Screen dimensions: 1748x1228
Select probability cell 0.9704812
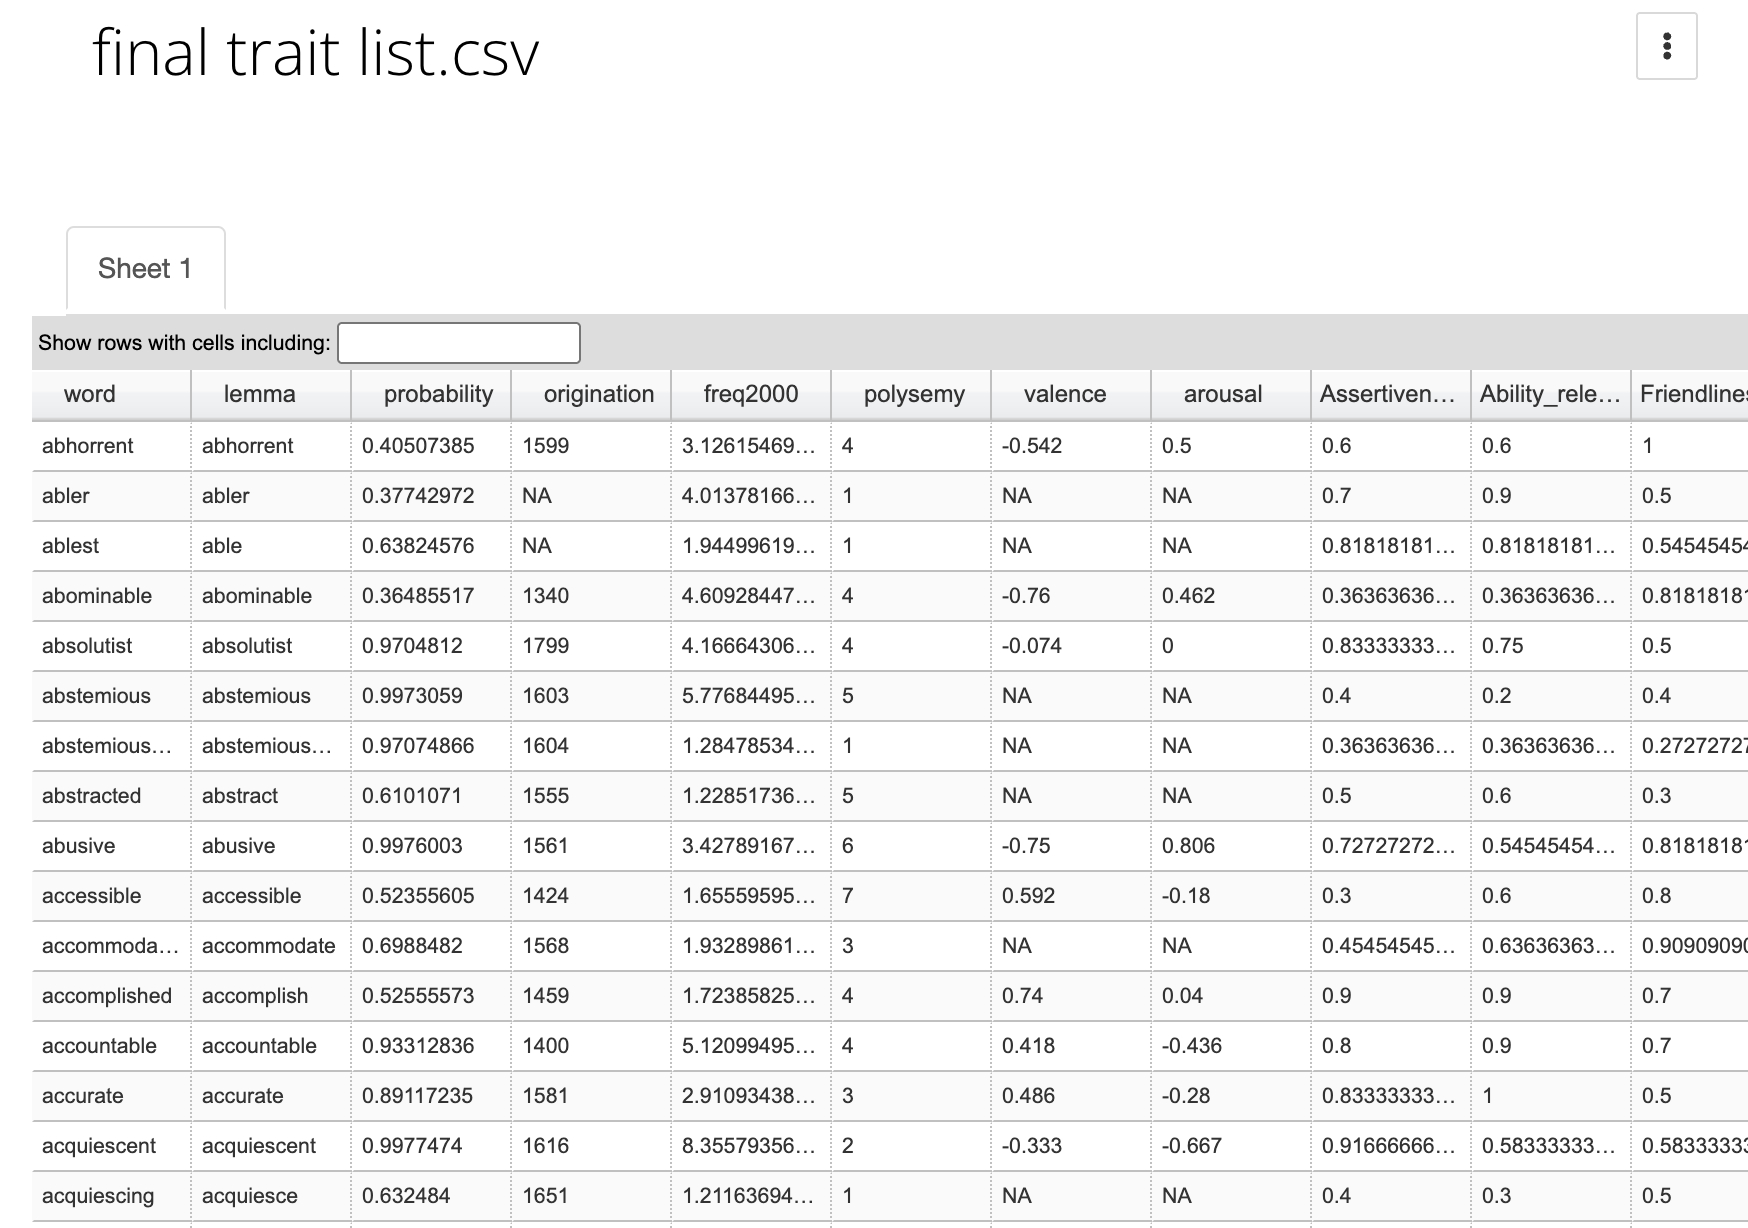pos(412,646)
